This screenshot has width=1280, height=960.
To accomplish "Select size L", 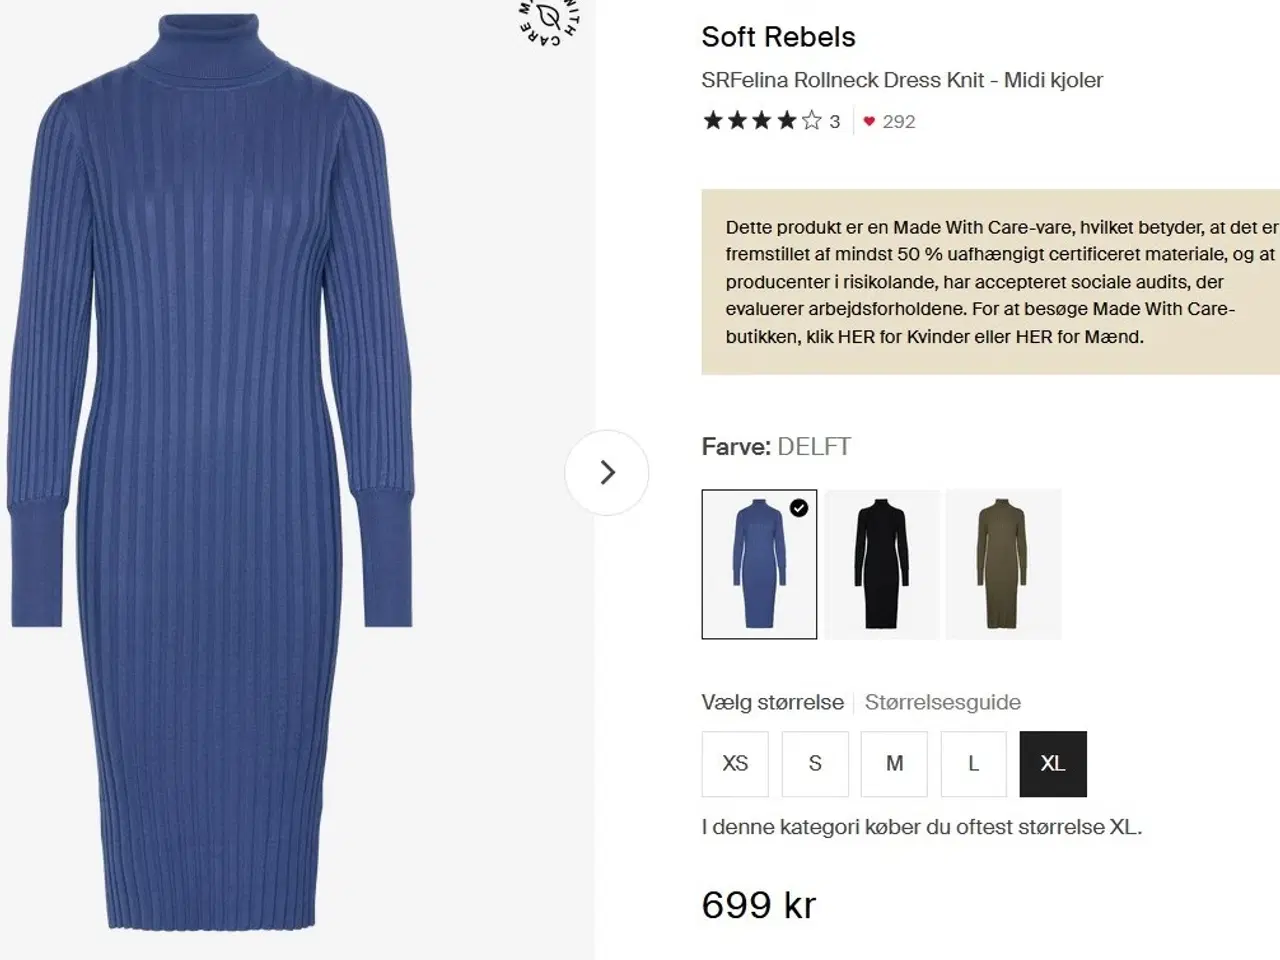I will [973, 764].
